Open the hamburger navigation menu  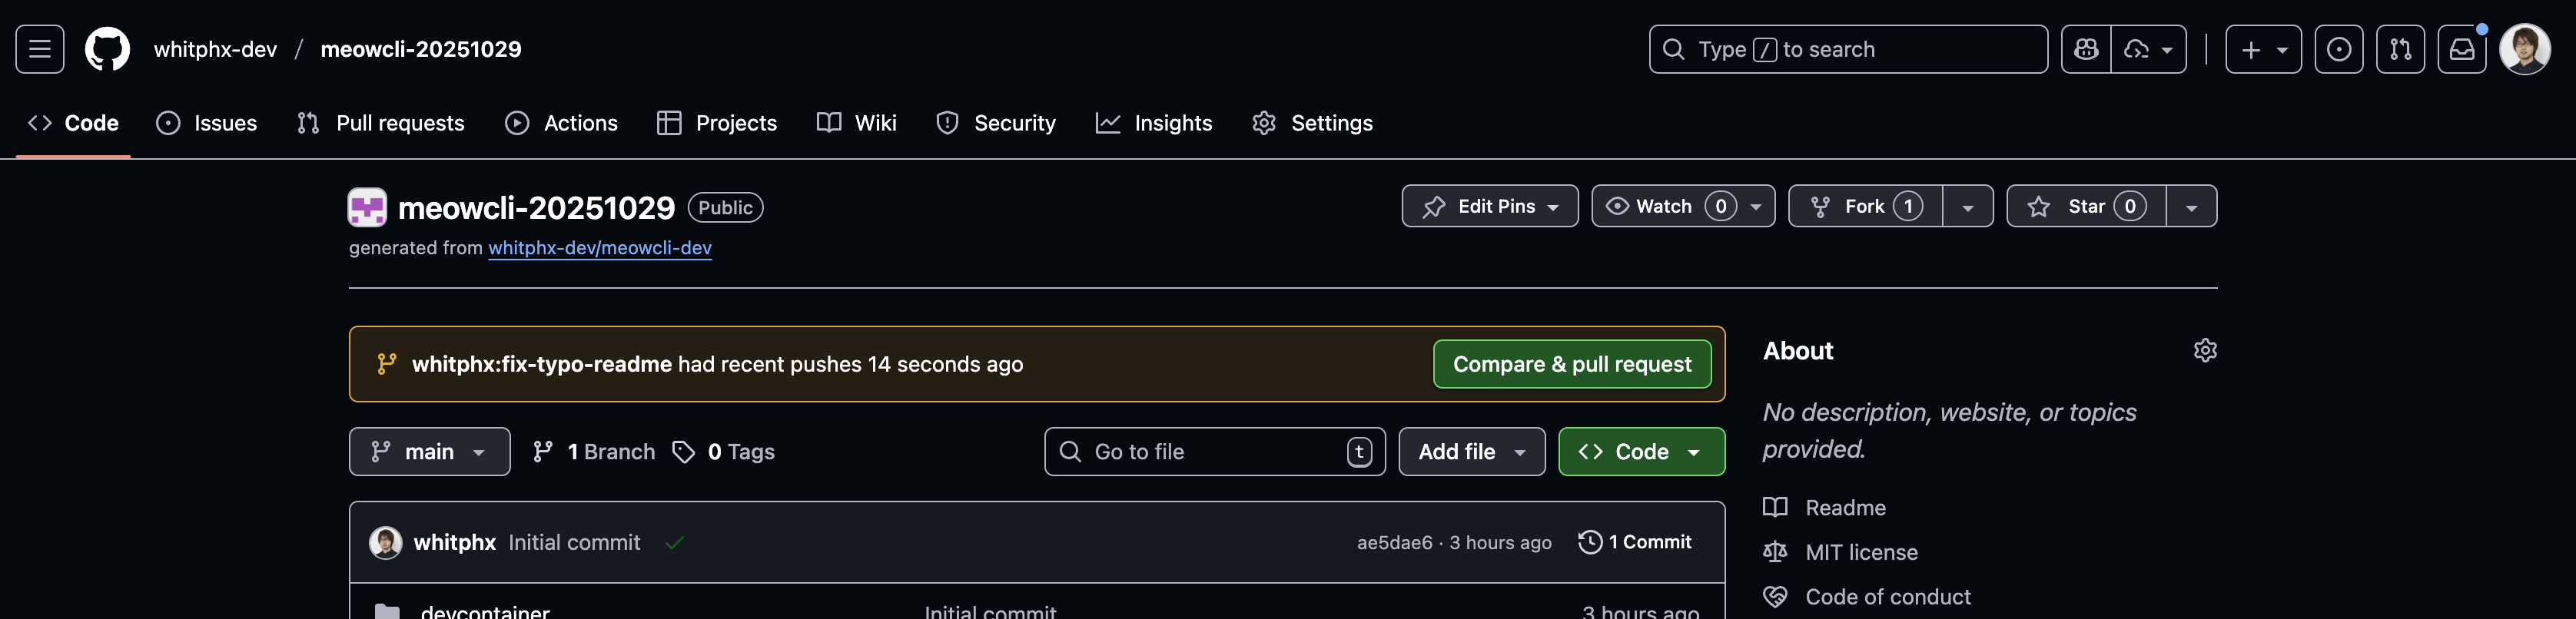click(40, 49)
